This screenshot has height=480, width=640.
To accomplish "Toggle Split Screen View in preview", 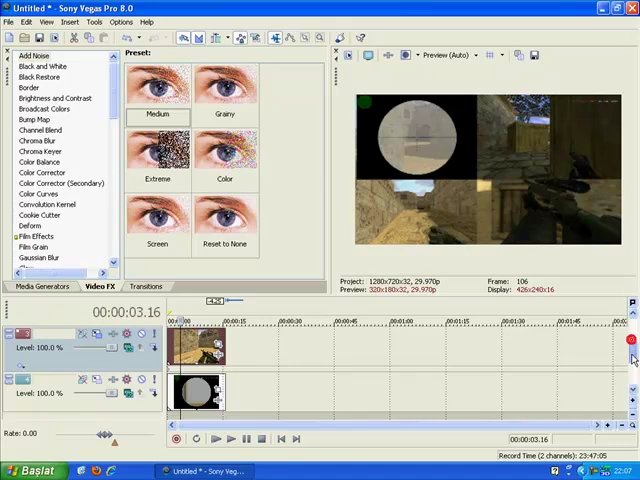I will (x=405, y=55).
